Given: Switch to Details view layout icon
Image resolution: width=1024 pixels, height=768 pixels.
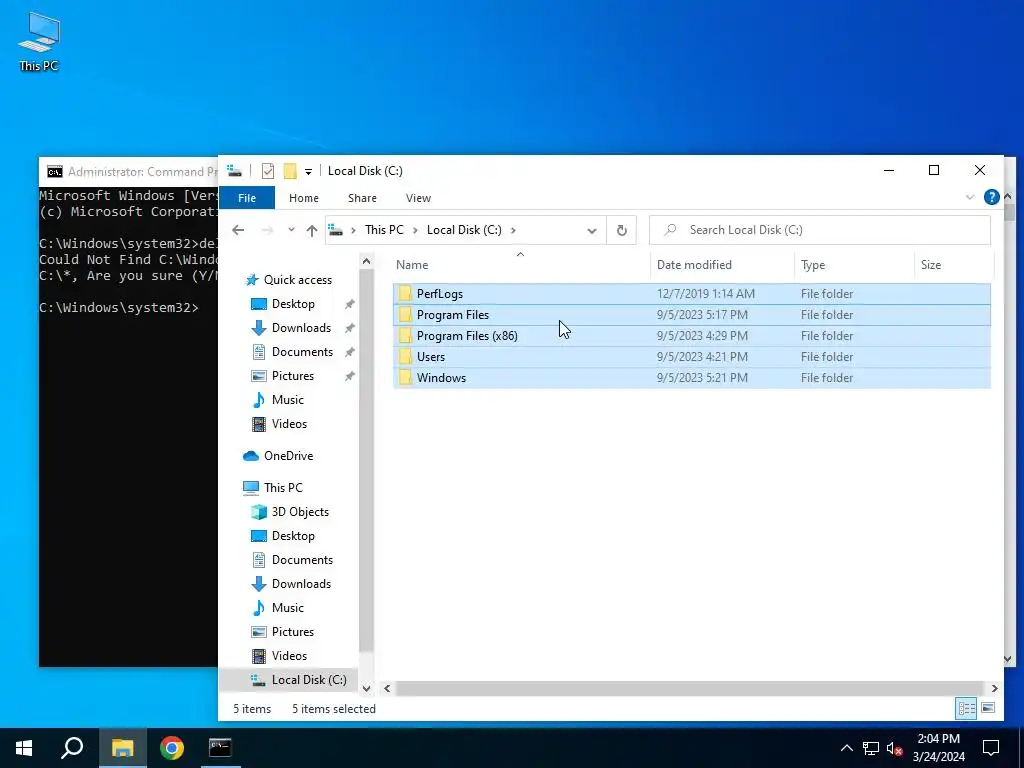Looking at the screenshot, I should click(967, 709).
